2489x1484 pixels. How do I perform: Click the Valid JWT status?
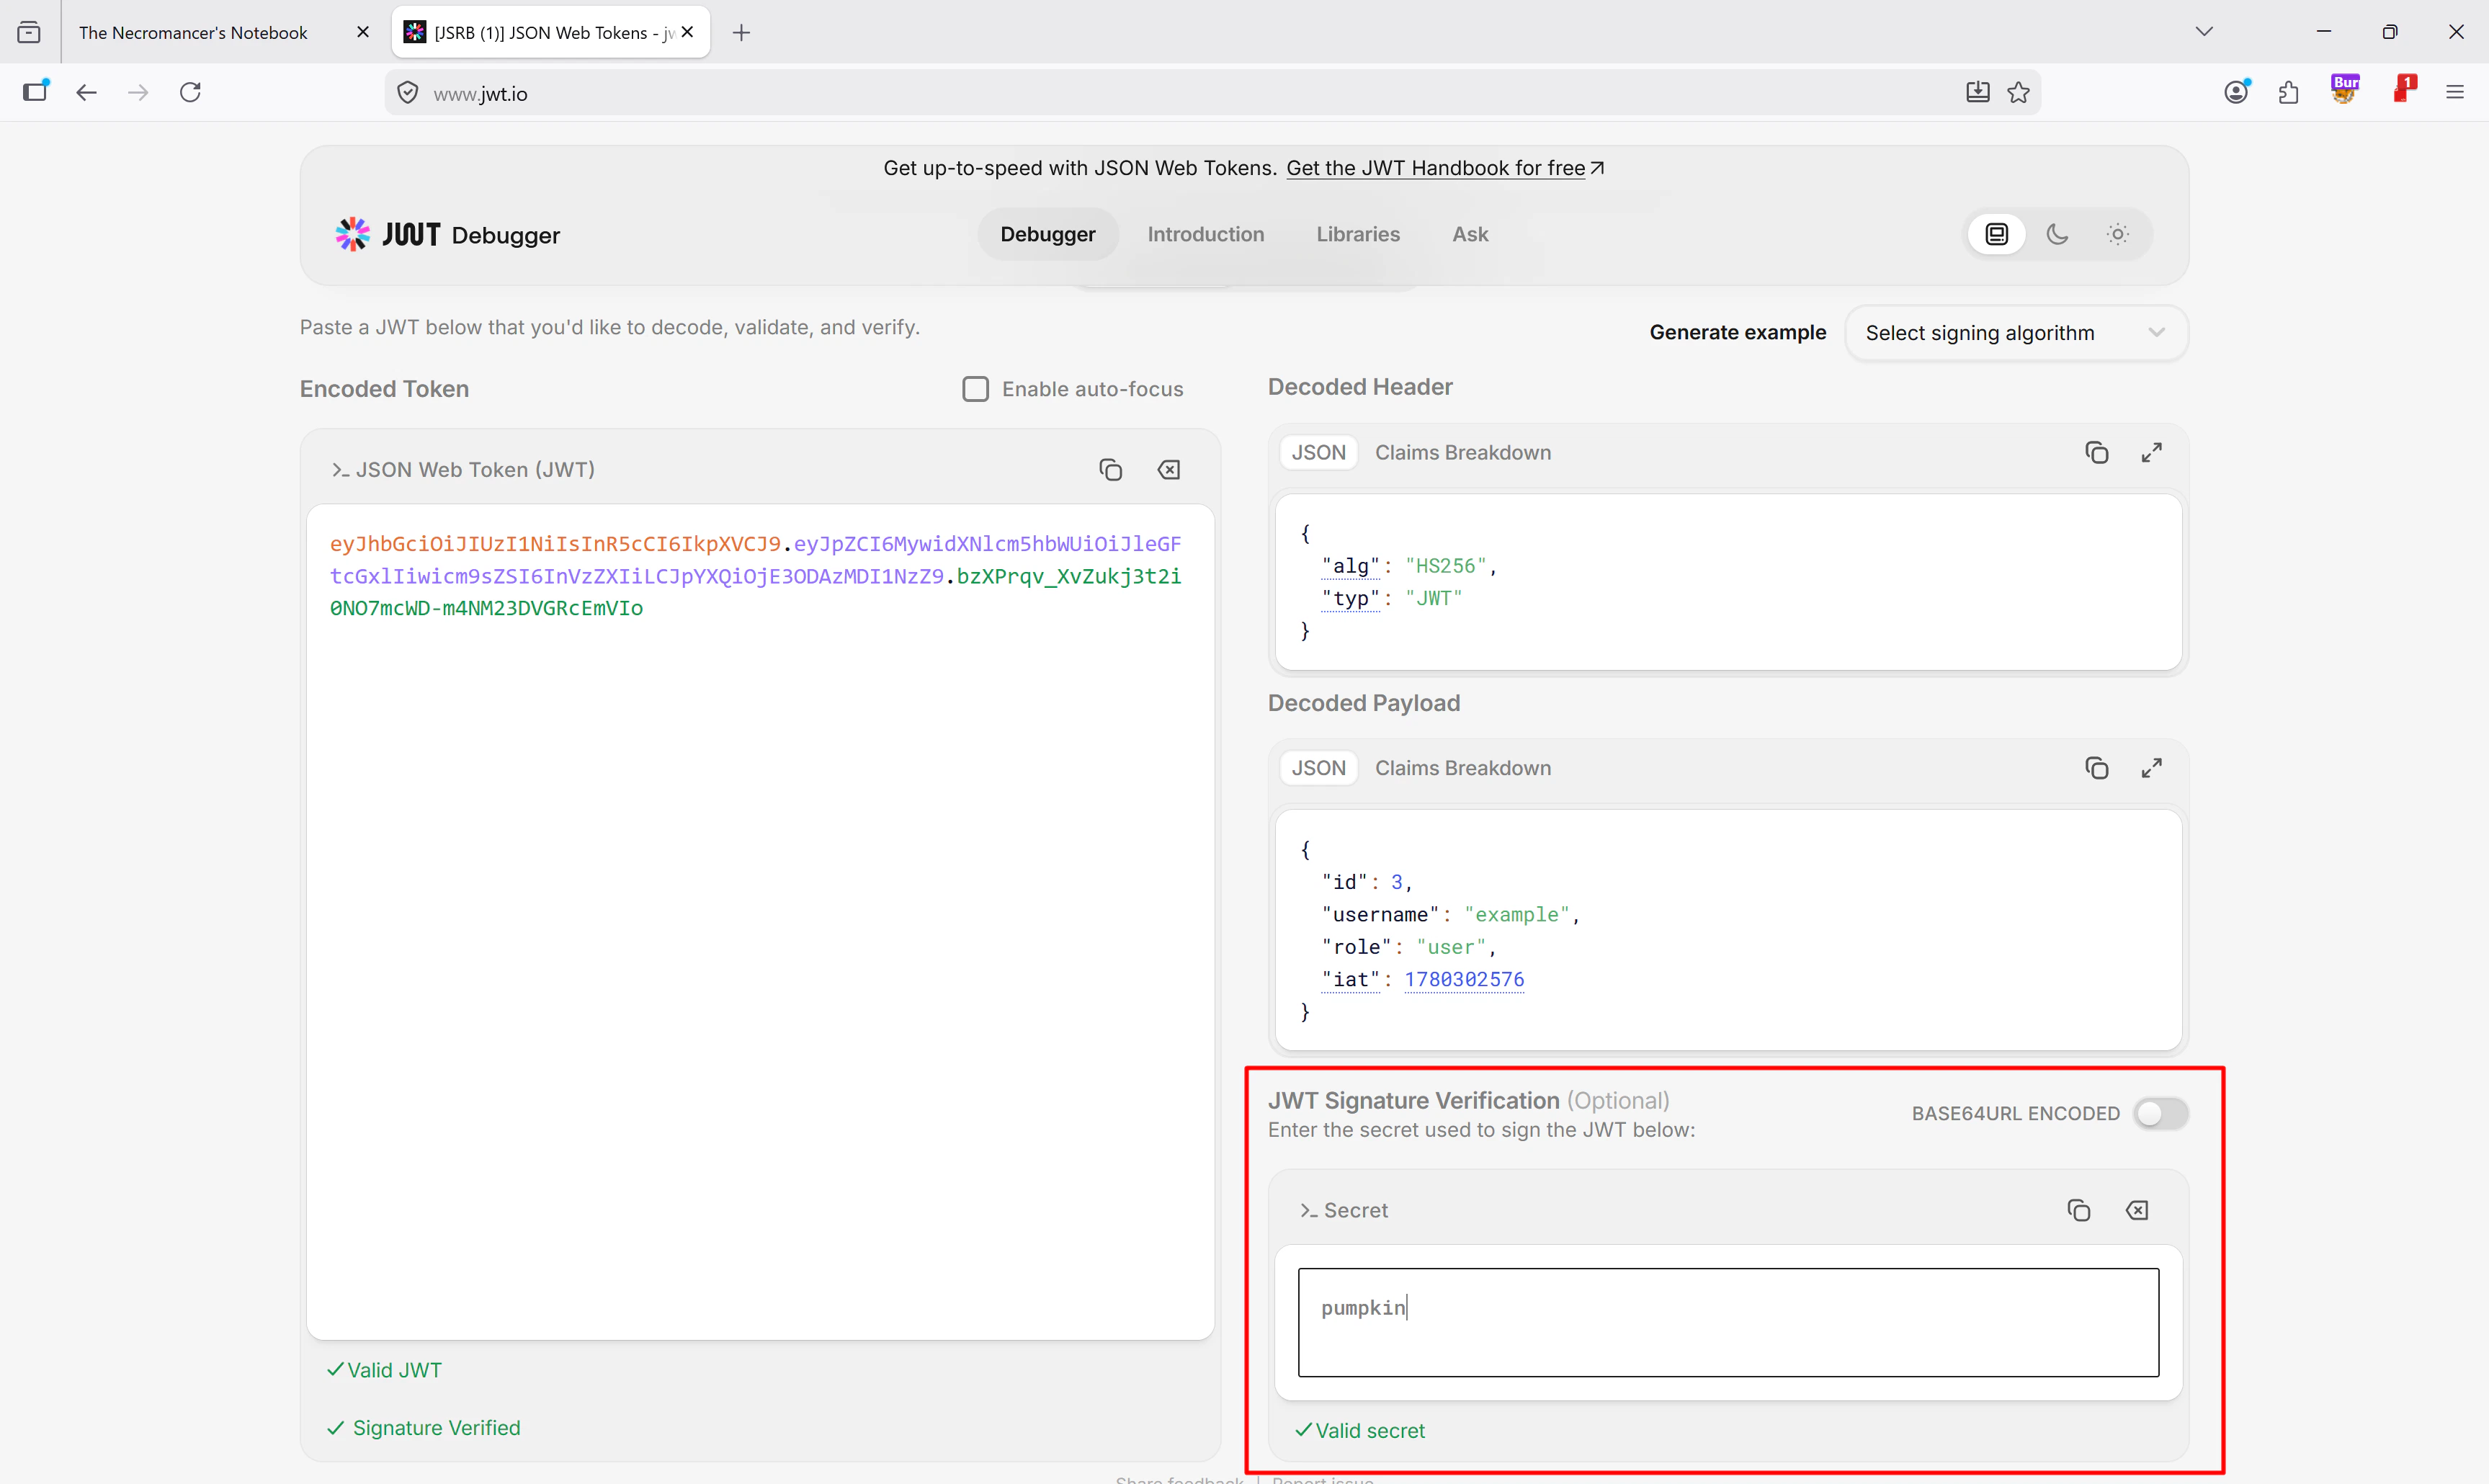(384, 1370)
